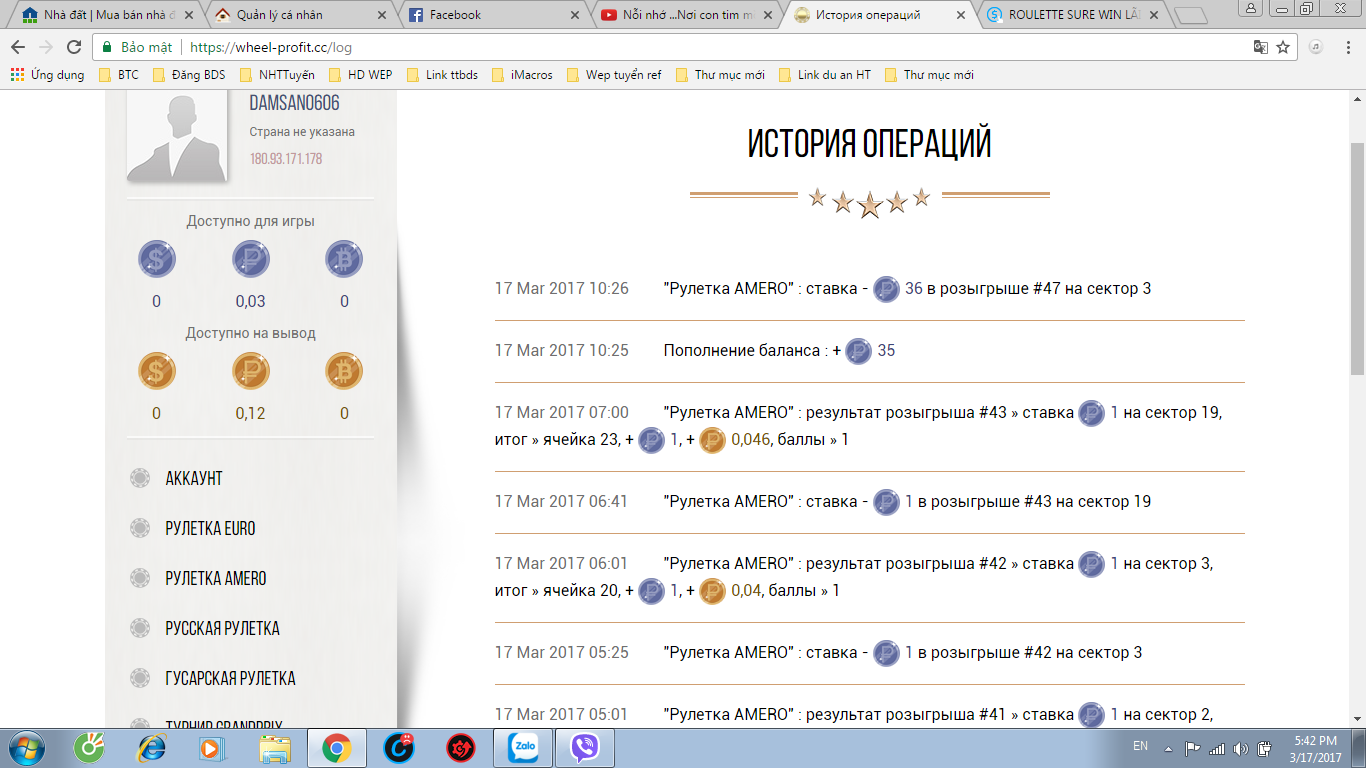The image size is (1366, 768).
Task: Close the История операций tab
Action: click(x=961, y=15)
